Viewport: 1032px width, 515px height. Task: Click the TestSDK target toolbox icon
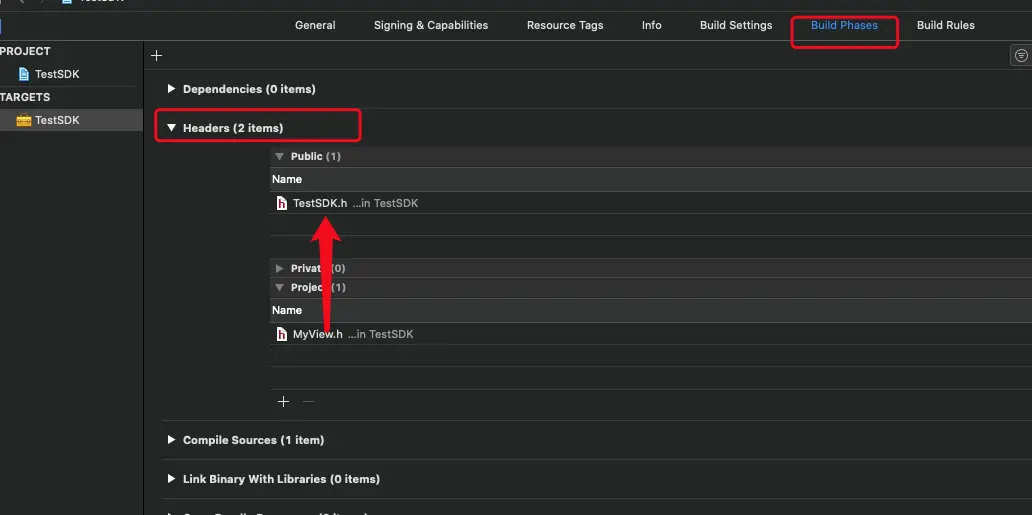[x=24, y=121]
